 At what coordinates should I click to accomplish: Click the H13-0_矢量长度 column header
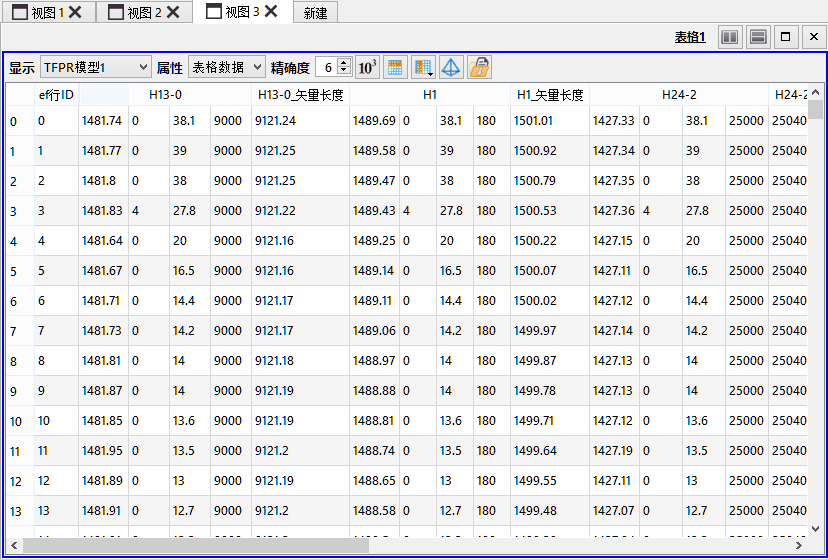300,95
